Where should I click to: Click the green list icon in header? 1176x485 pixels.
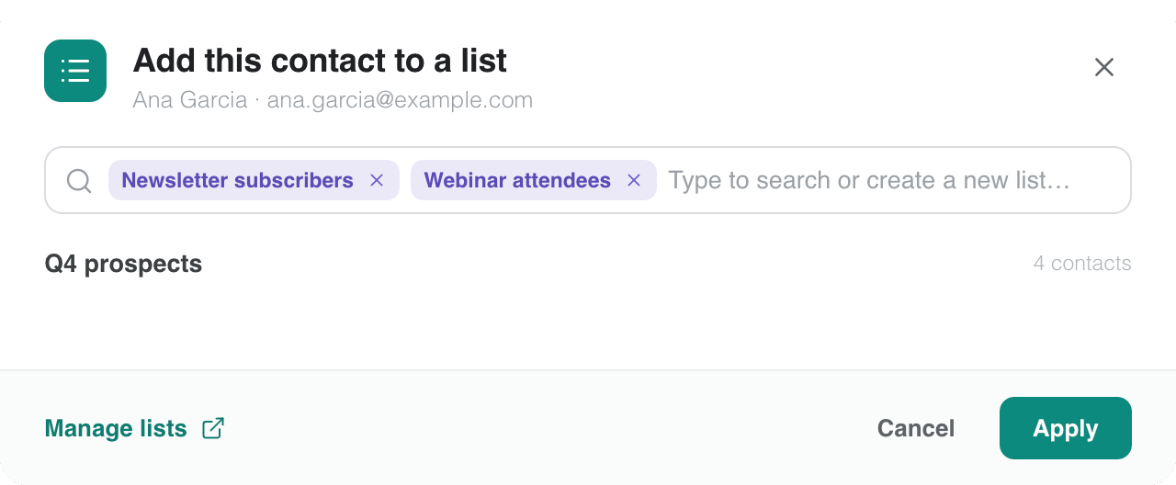[x=75, y=70]
